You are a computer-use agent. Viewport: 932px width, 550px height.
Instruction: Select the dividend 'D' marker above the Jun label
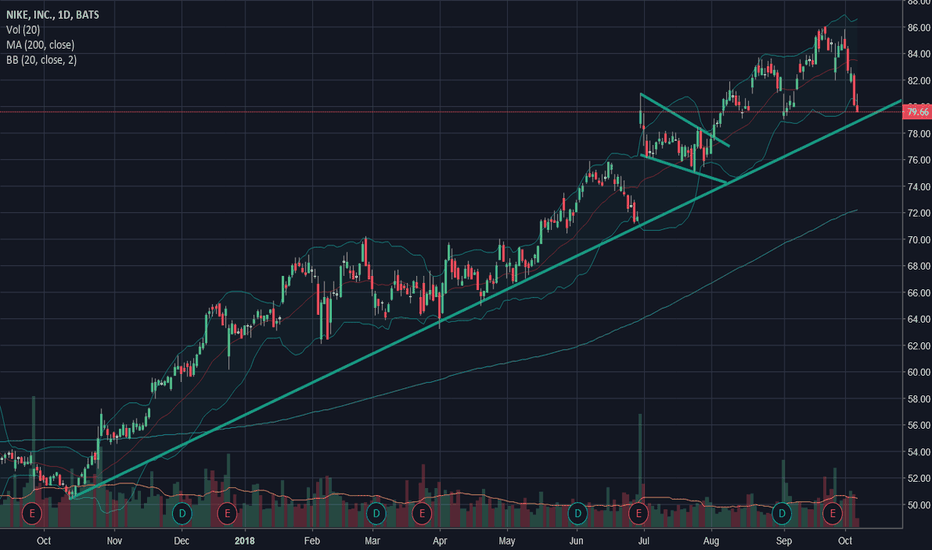(577, 513)
